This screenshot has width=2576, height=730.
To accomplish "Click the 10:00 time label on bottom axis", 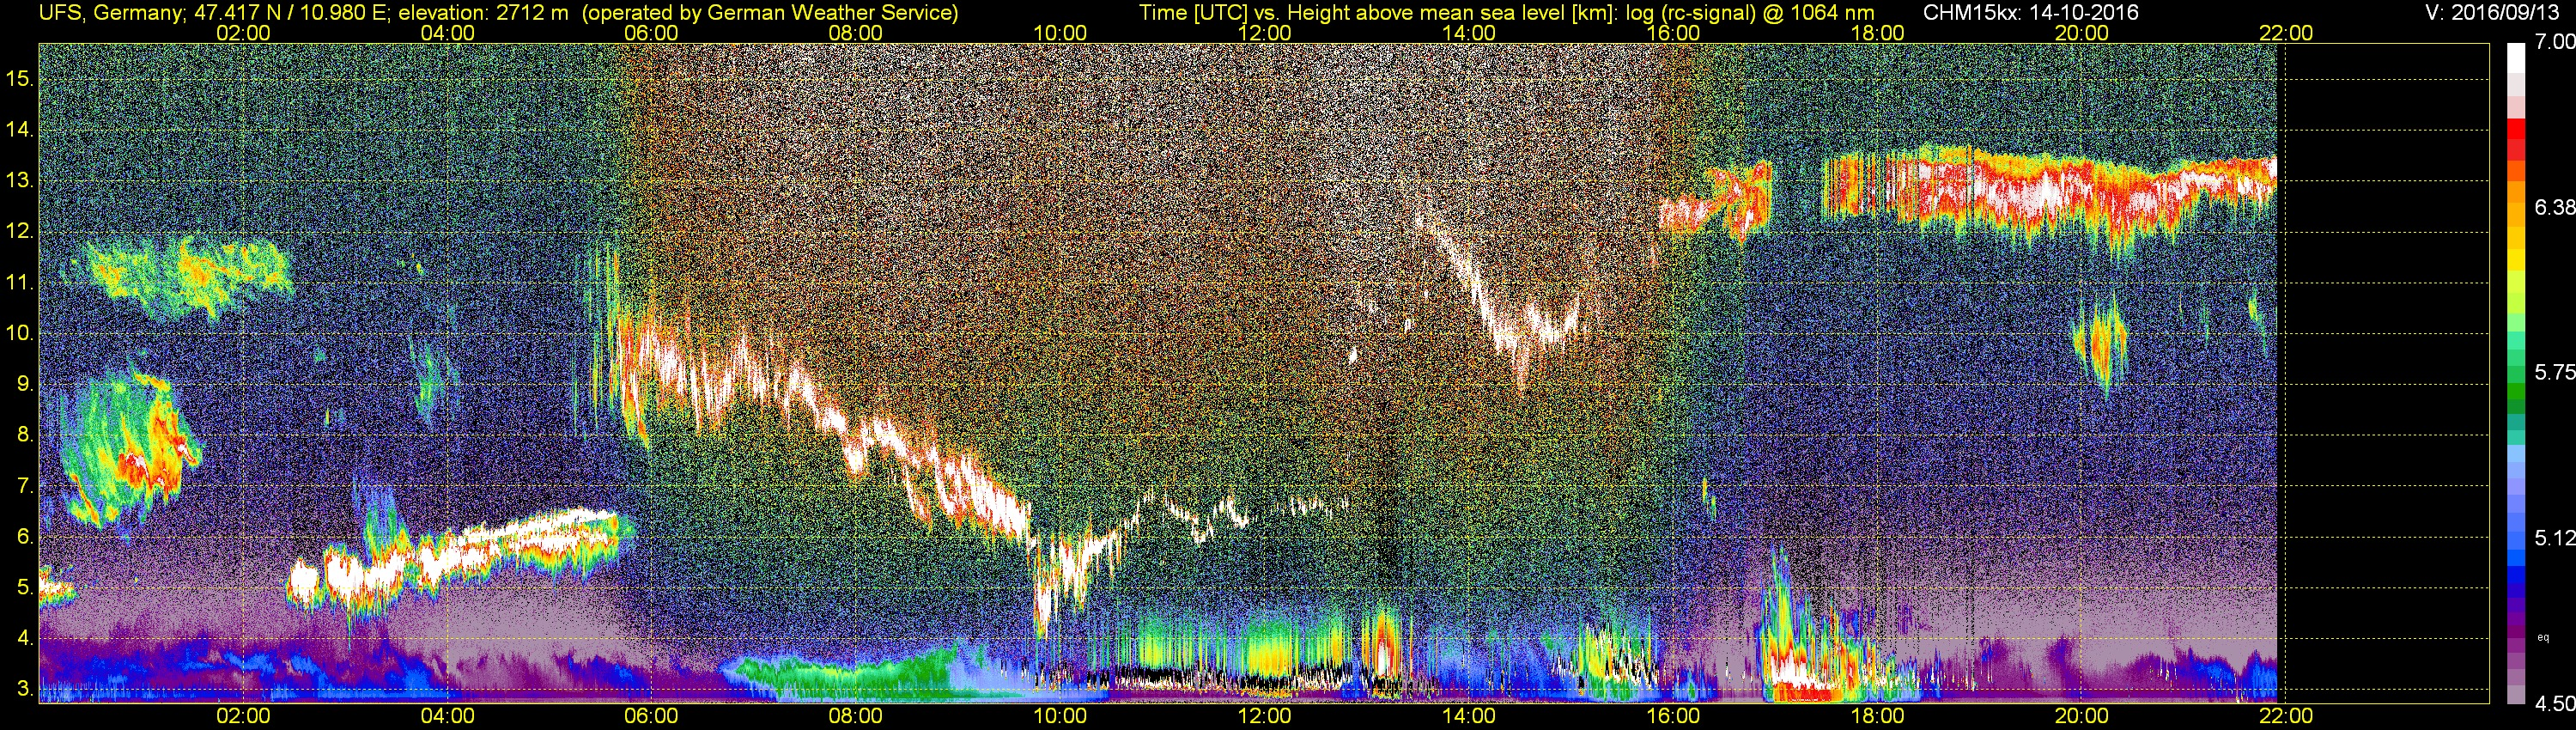I will (x=1060, y=716).
